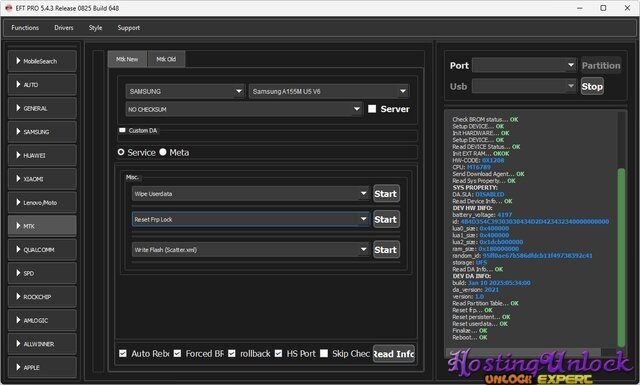The image size is (640, 385).
Task: Click the 'Read Partition Table... OK' log line
Action: click(x=485, y=303)
